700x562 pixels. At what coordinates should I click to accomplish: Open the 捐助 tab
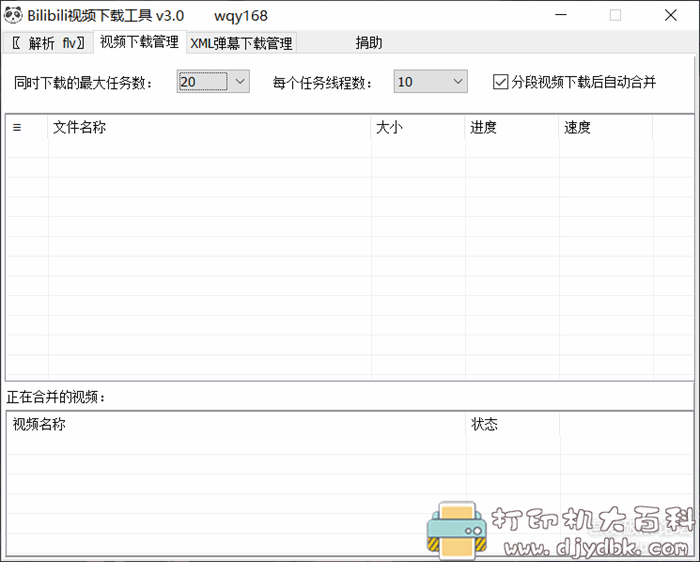pyautogui.click(x=369, y=43)
